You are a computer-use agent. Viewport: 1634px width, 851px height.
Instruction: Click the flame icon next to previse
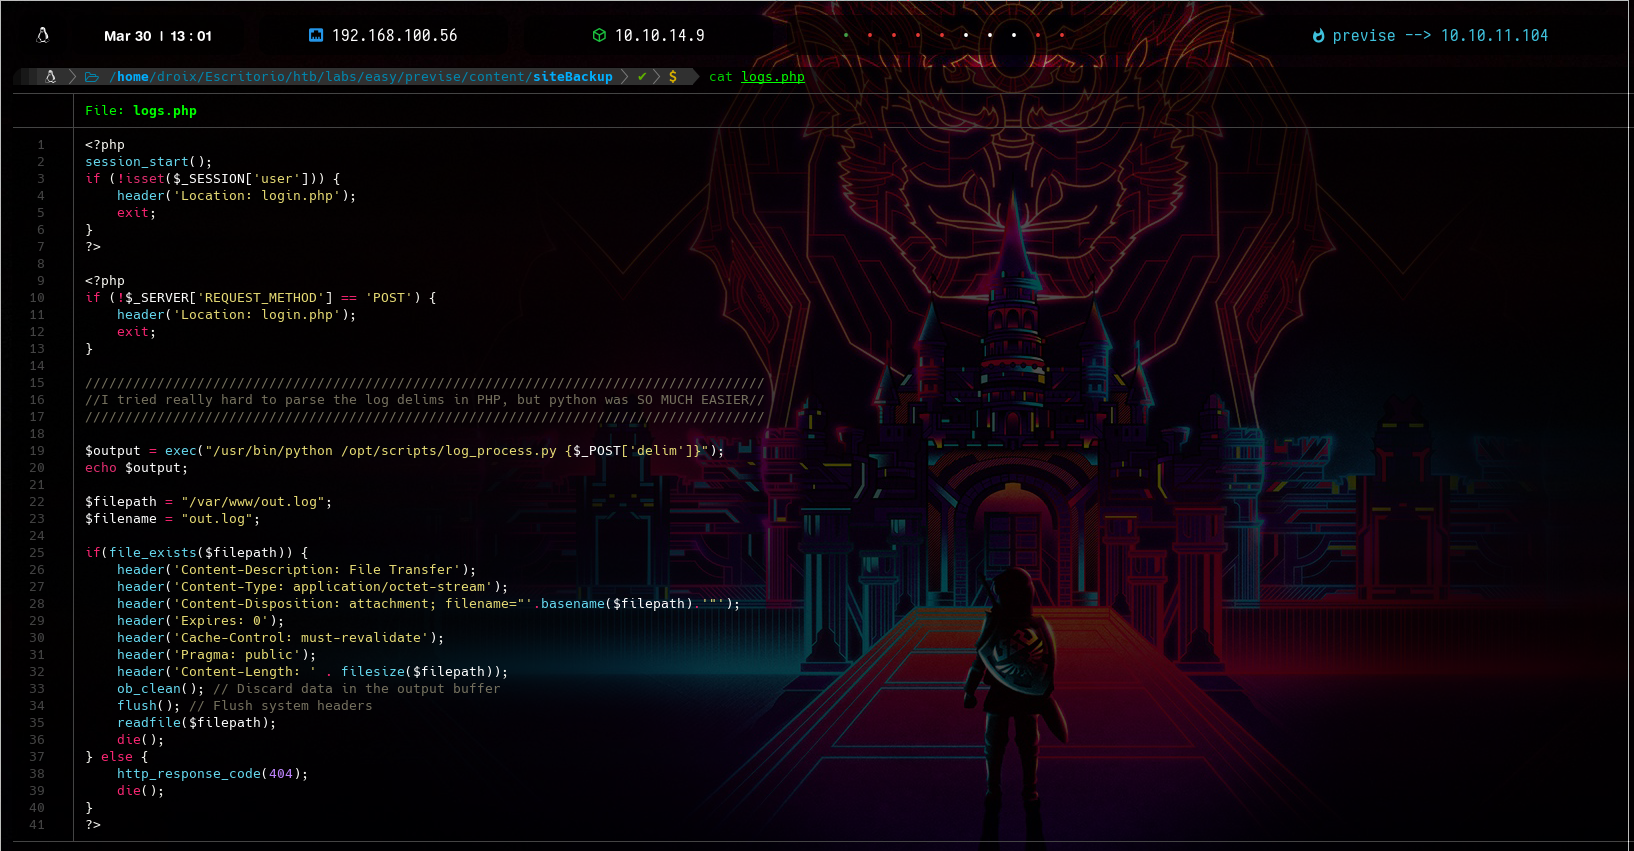[1318, 36]
